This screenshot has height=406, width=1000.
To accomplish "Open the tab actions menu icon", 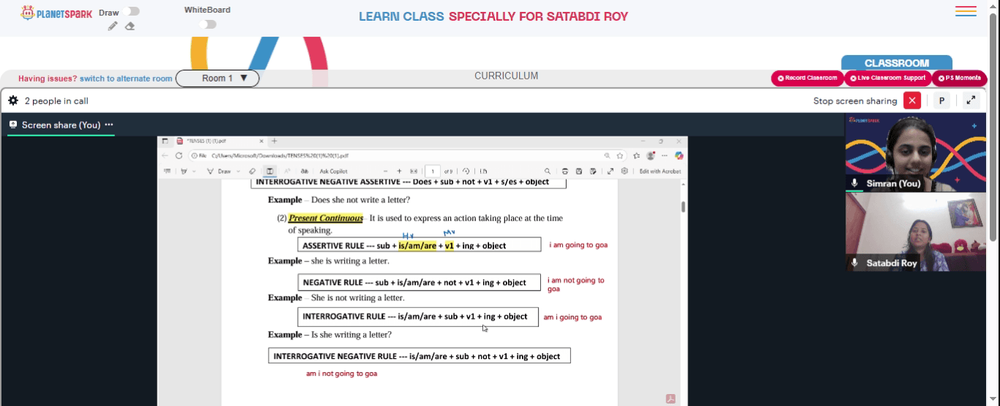I will click(x=165, y=141).
